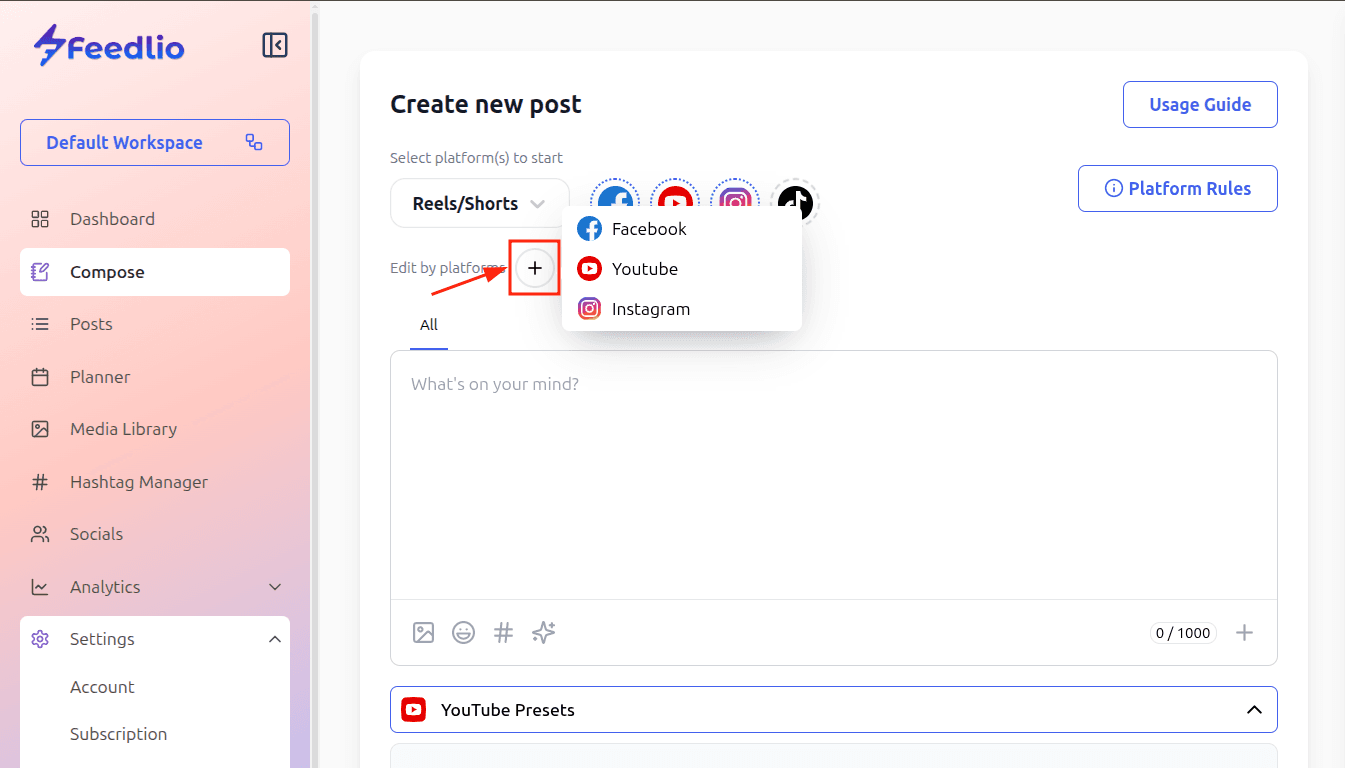
Task: Click the plus icon beside character counter
Action: click(x=1244, y=632)
